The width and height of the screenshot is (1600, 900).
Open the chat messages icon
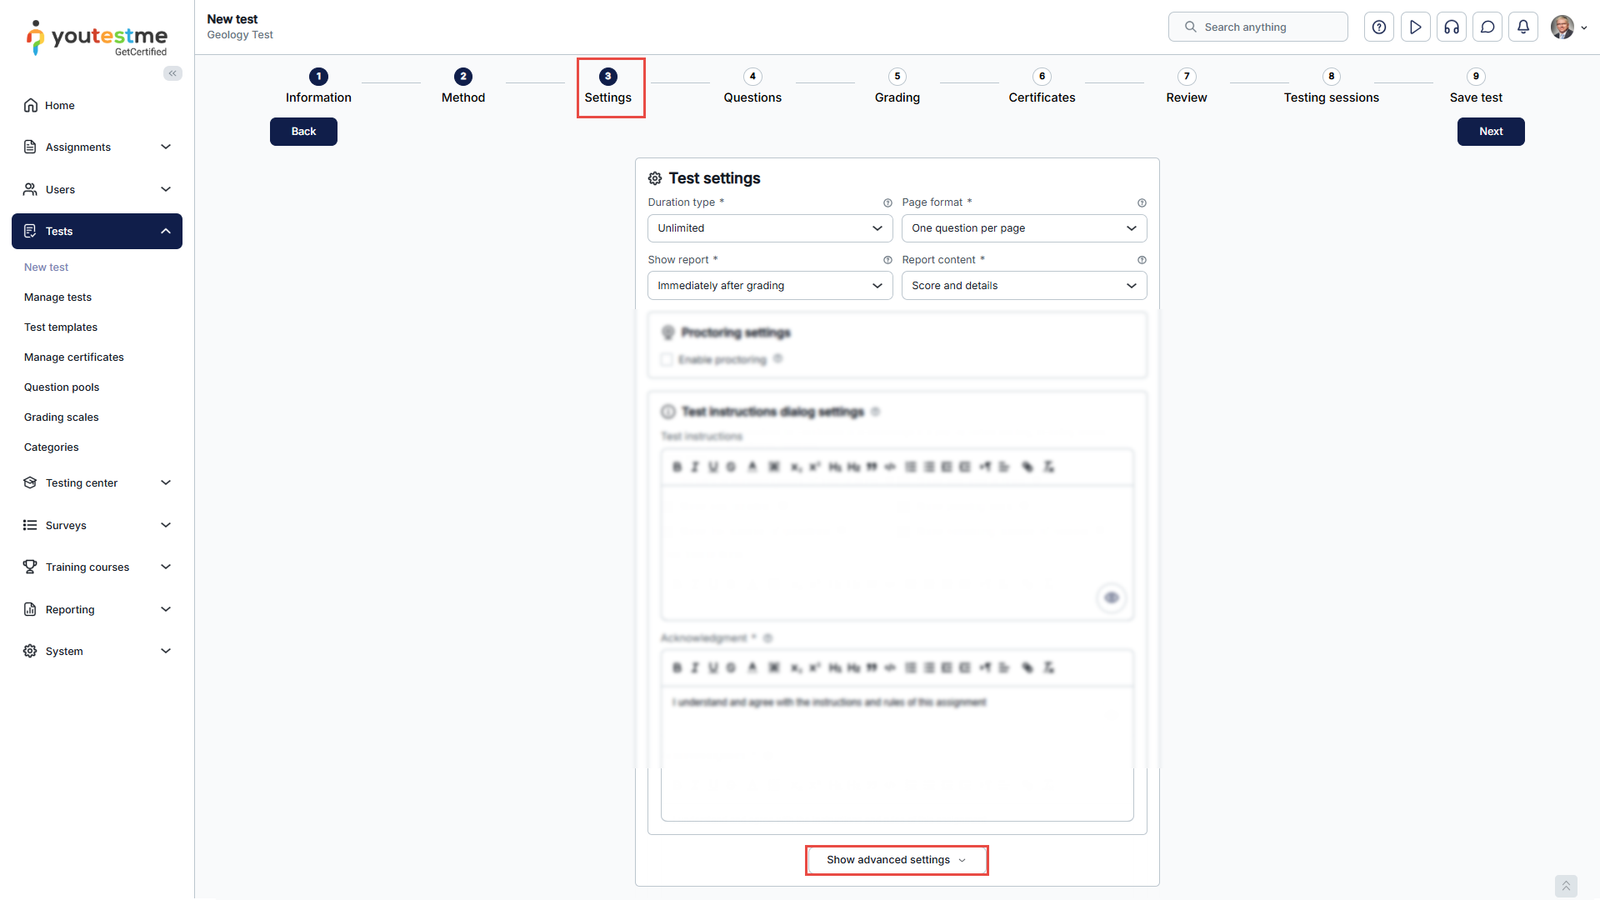pos(1488,27)
